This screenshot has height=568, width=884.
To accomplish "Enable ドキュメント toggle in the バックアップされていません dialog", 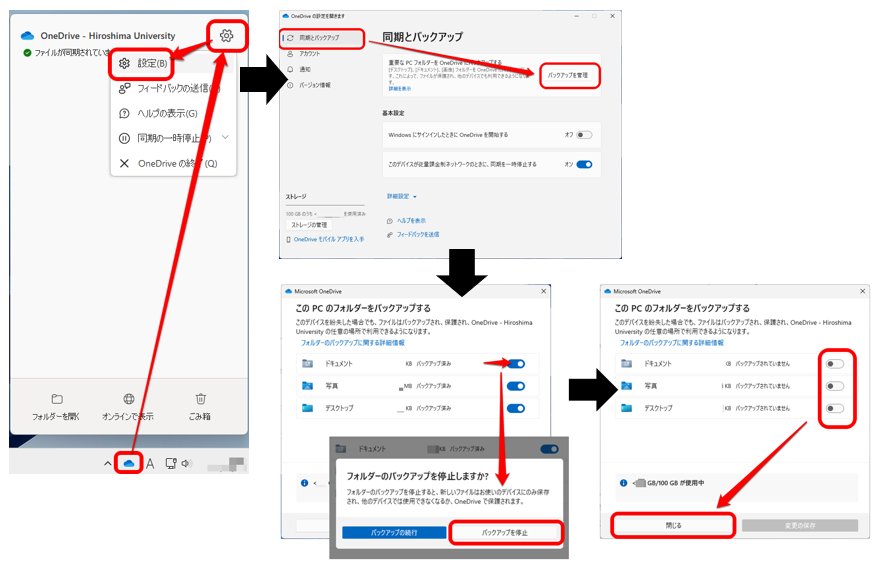I will pyautogui.click(x=835, y=364).
